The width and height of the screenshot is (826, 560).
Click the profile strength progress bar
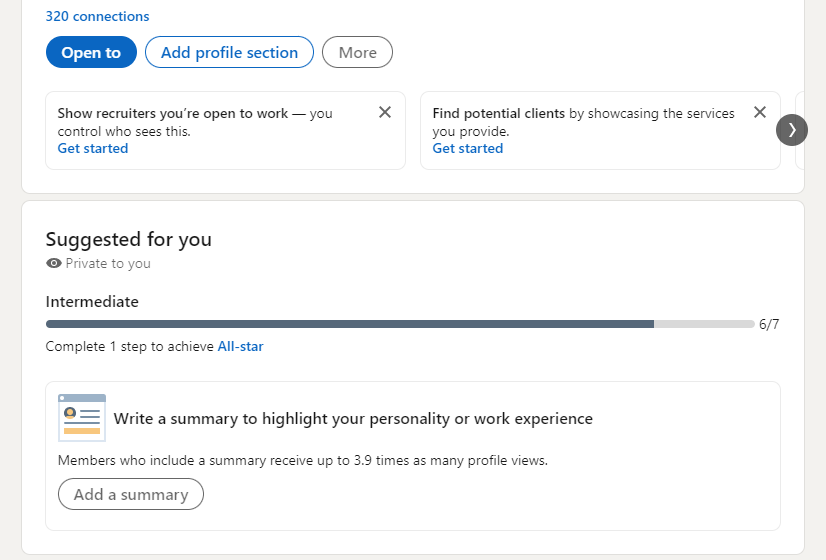(400, 324)
